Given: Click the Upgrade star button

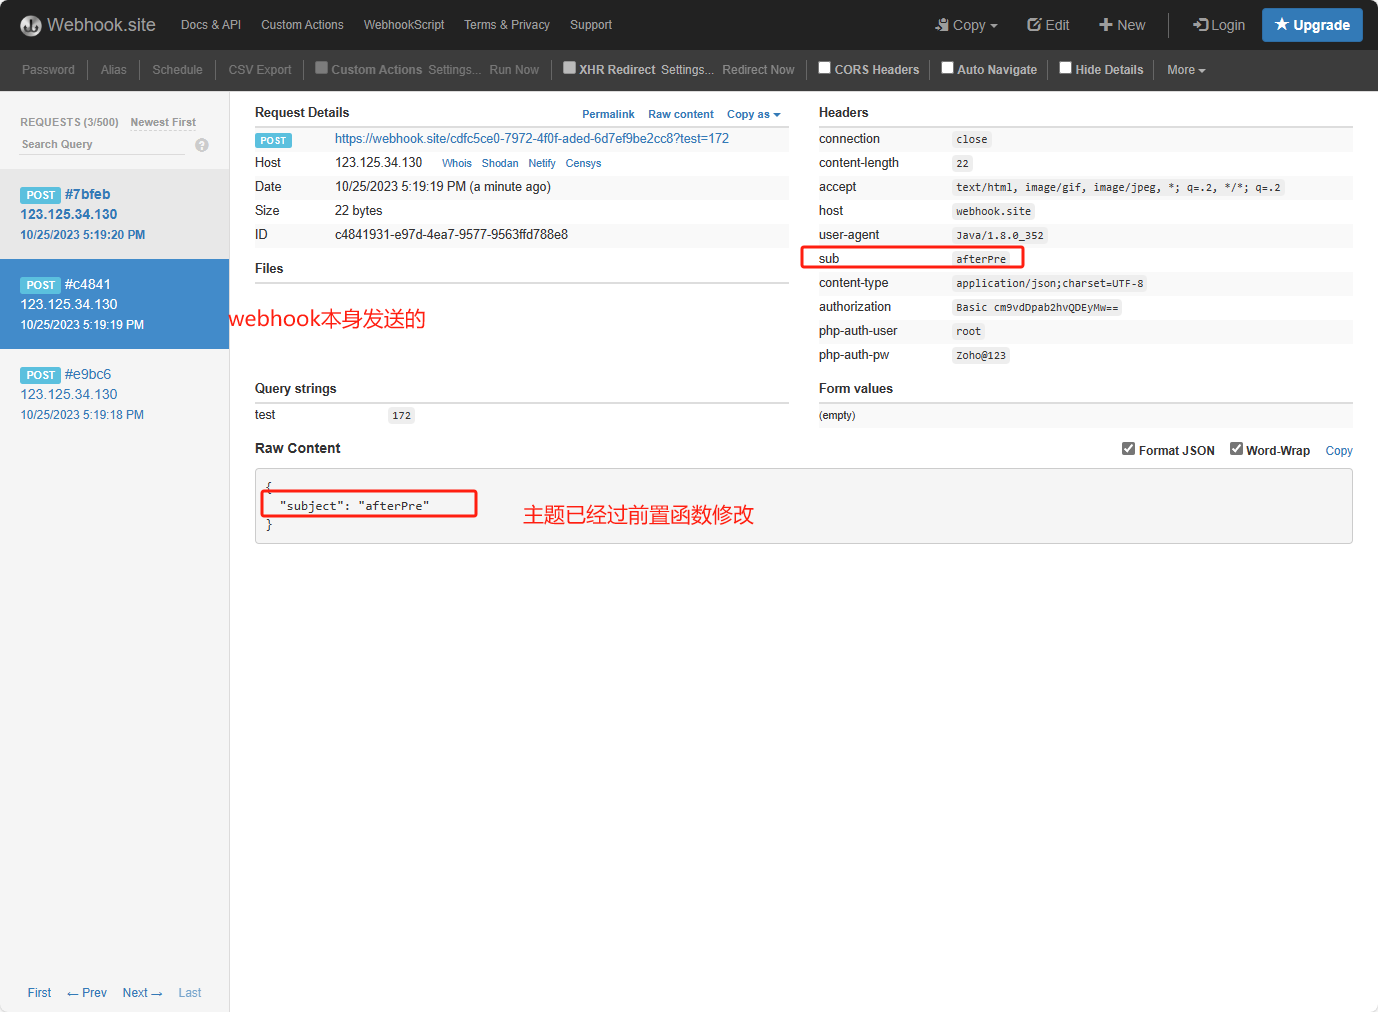Looking at the screenshot, I should click(x=1311, y=25).
